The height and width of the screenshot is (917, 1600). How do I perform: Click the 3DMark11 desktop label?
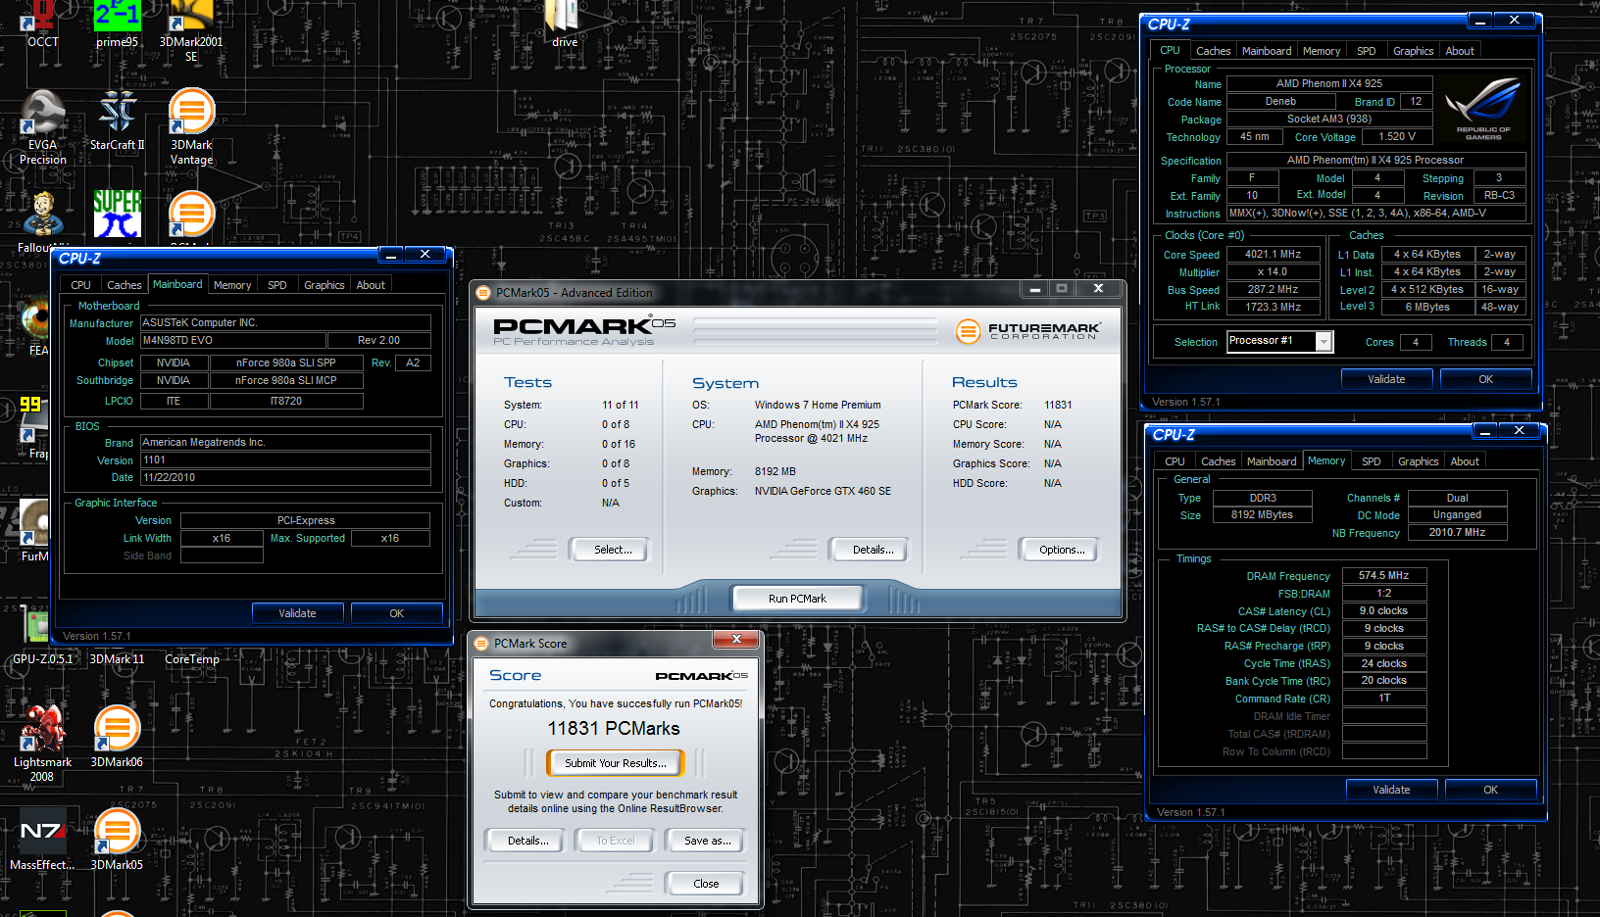pyautogui.click(x=117, y=660)
